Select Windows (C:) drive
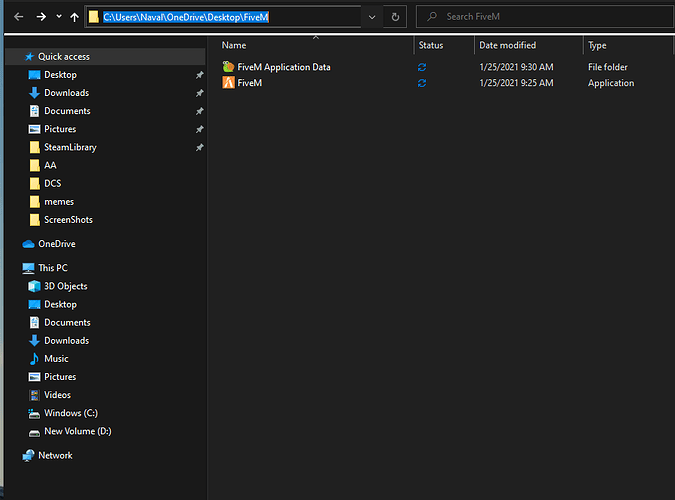This screenshot has height=500, width=675. 70,413
